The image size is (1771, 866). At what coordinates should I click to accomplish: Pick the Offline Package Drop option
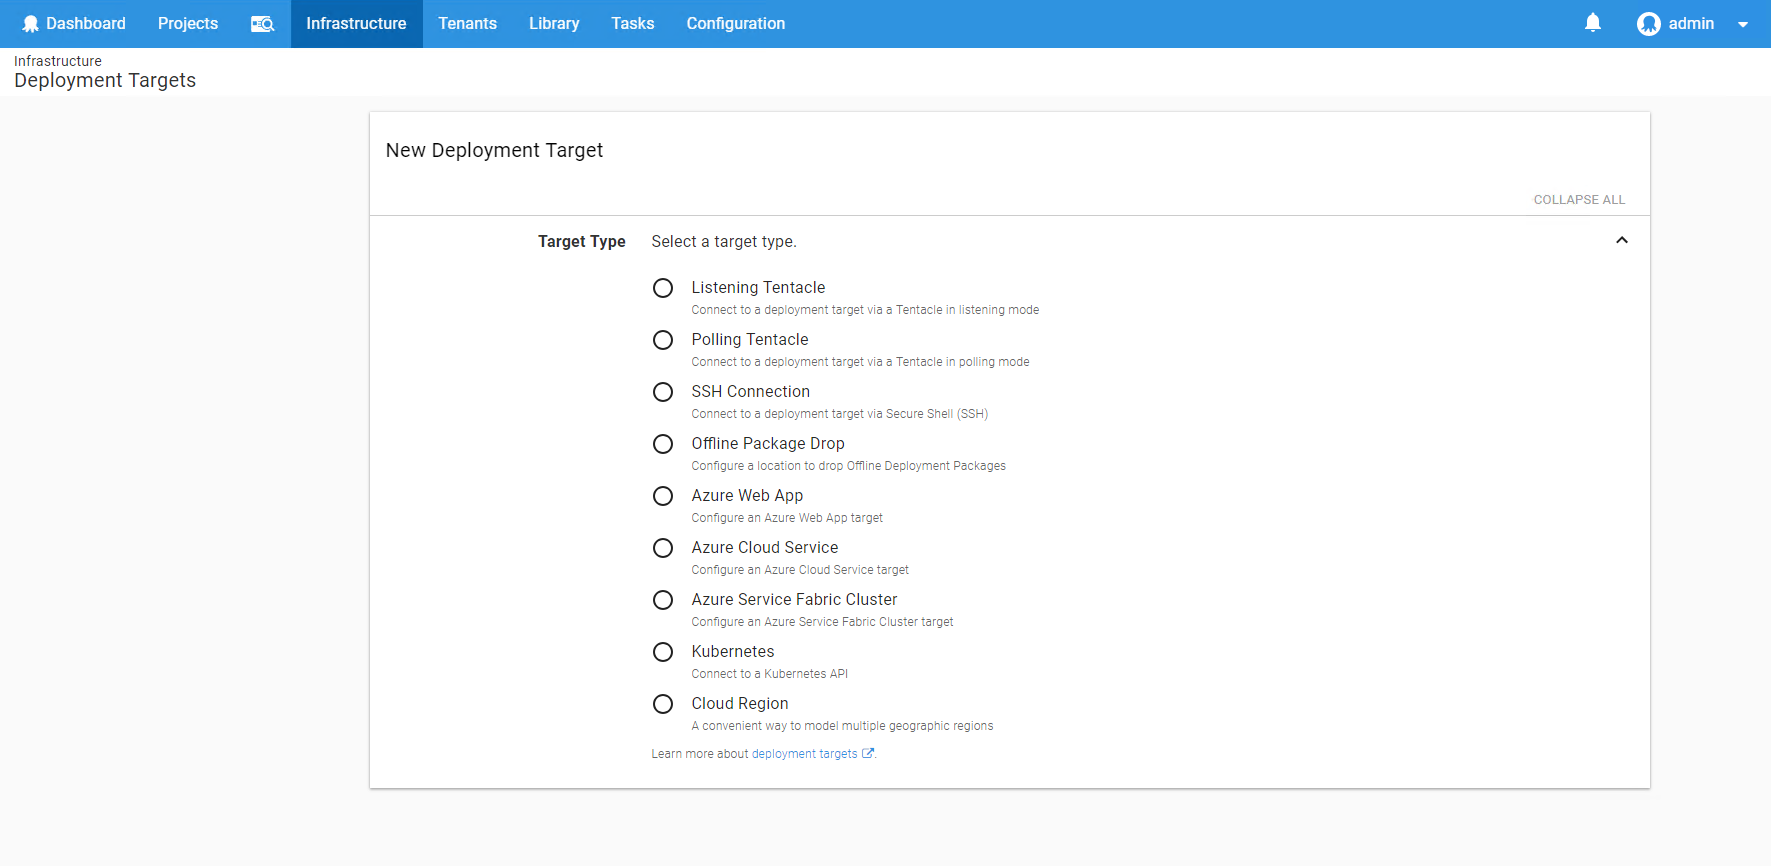(x=663, y=444)
